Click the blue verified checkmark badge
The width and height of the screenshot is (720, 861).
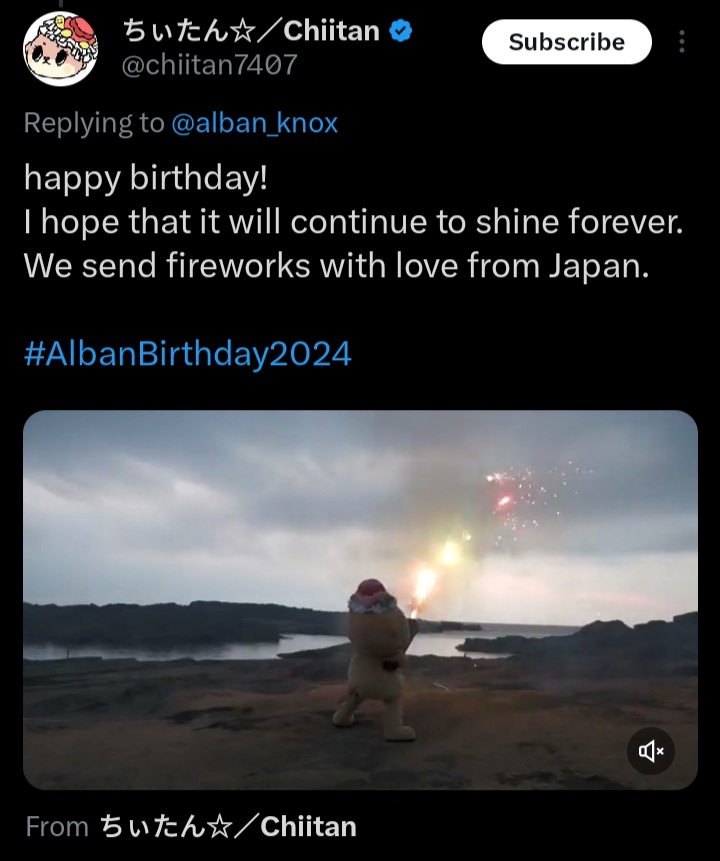tap(401, 31)
